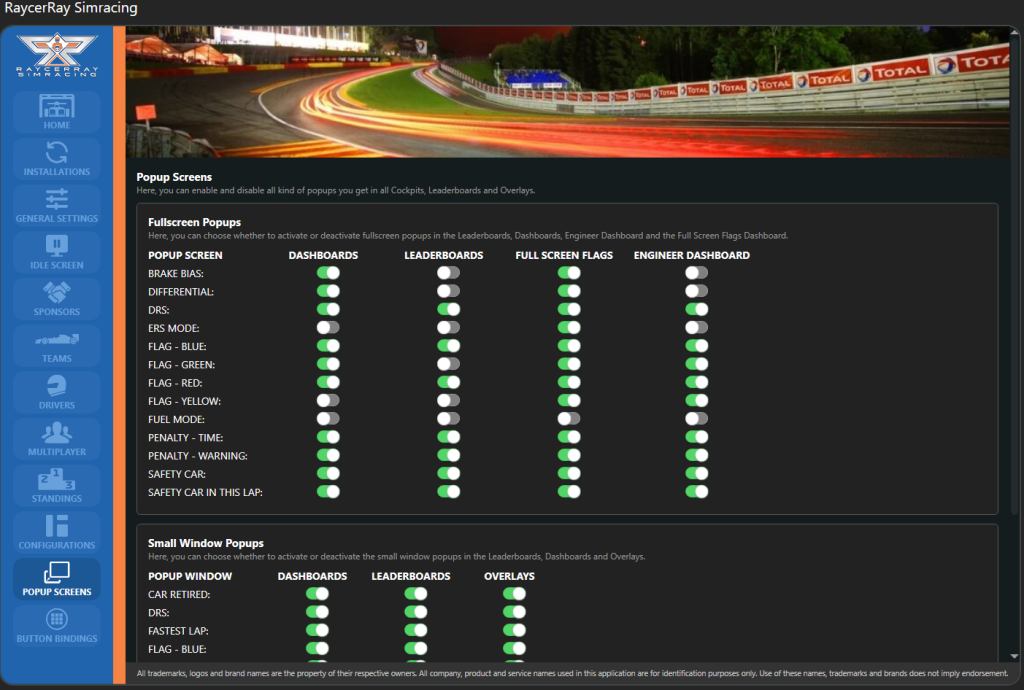The image size is (1024, 690).
Task: Disable Car Retired Overlays small popup
Action: click(x=515, y=594)
